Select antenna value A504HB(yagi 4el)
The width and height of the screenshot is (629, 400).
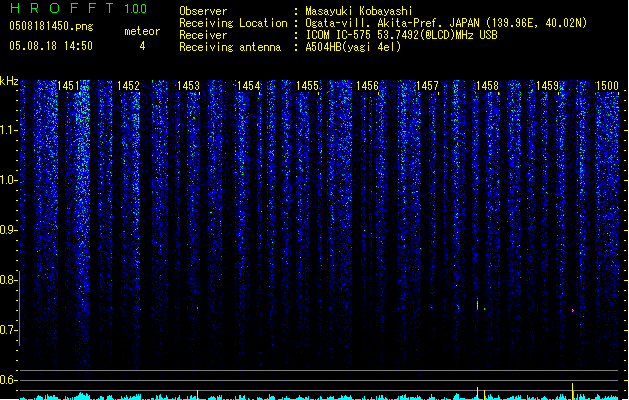tap(353, 47)
